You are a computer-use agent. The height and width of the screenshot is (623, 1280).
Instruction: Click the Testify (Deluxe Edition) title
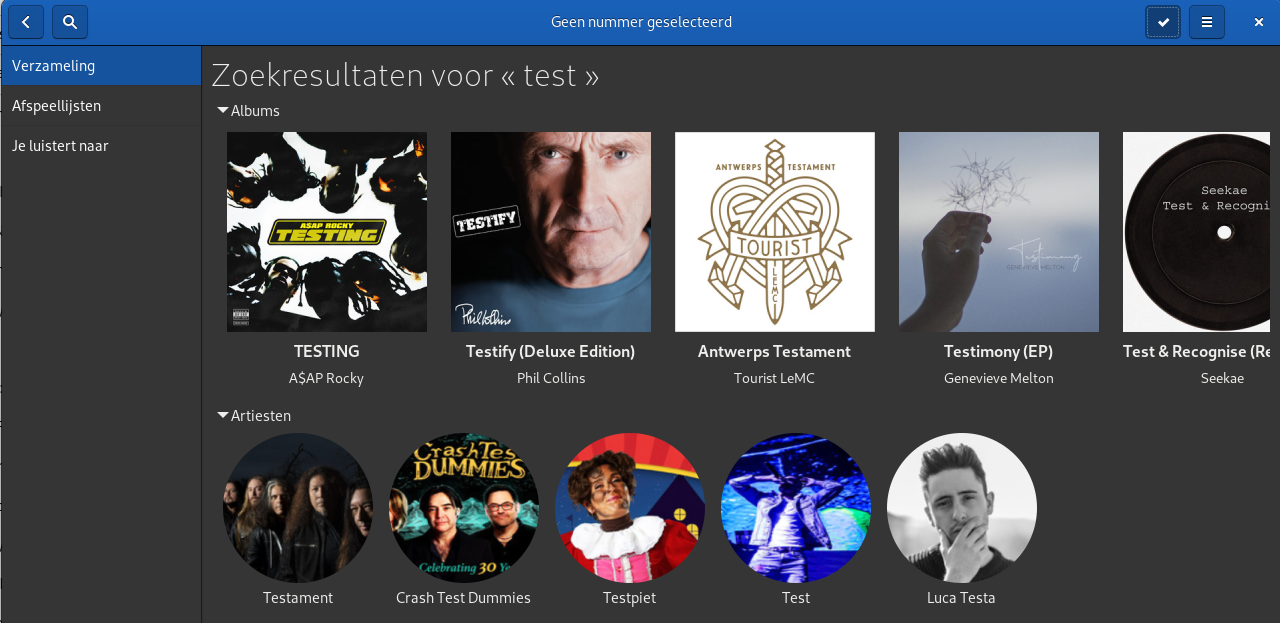[551, 352]
